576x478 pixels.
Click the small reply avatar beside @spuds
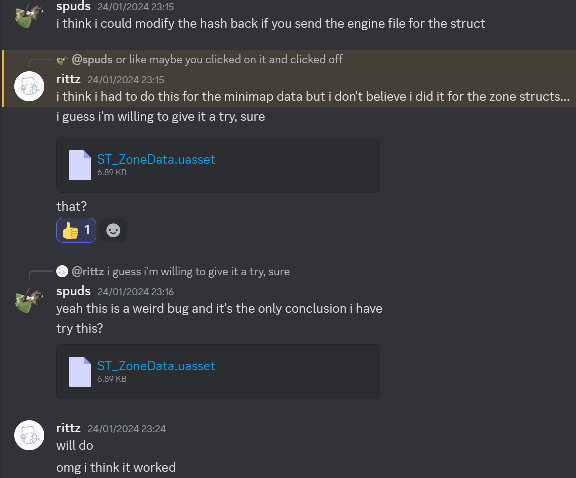click(x=62, y=59)
